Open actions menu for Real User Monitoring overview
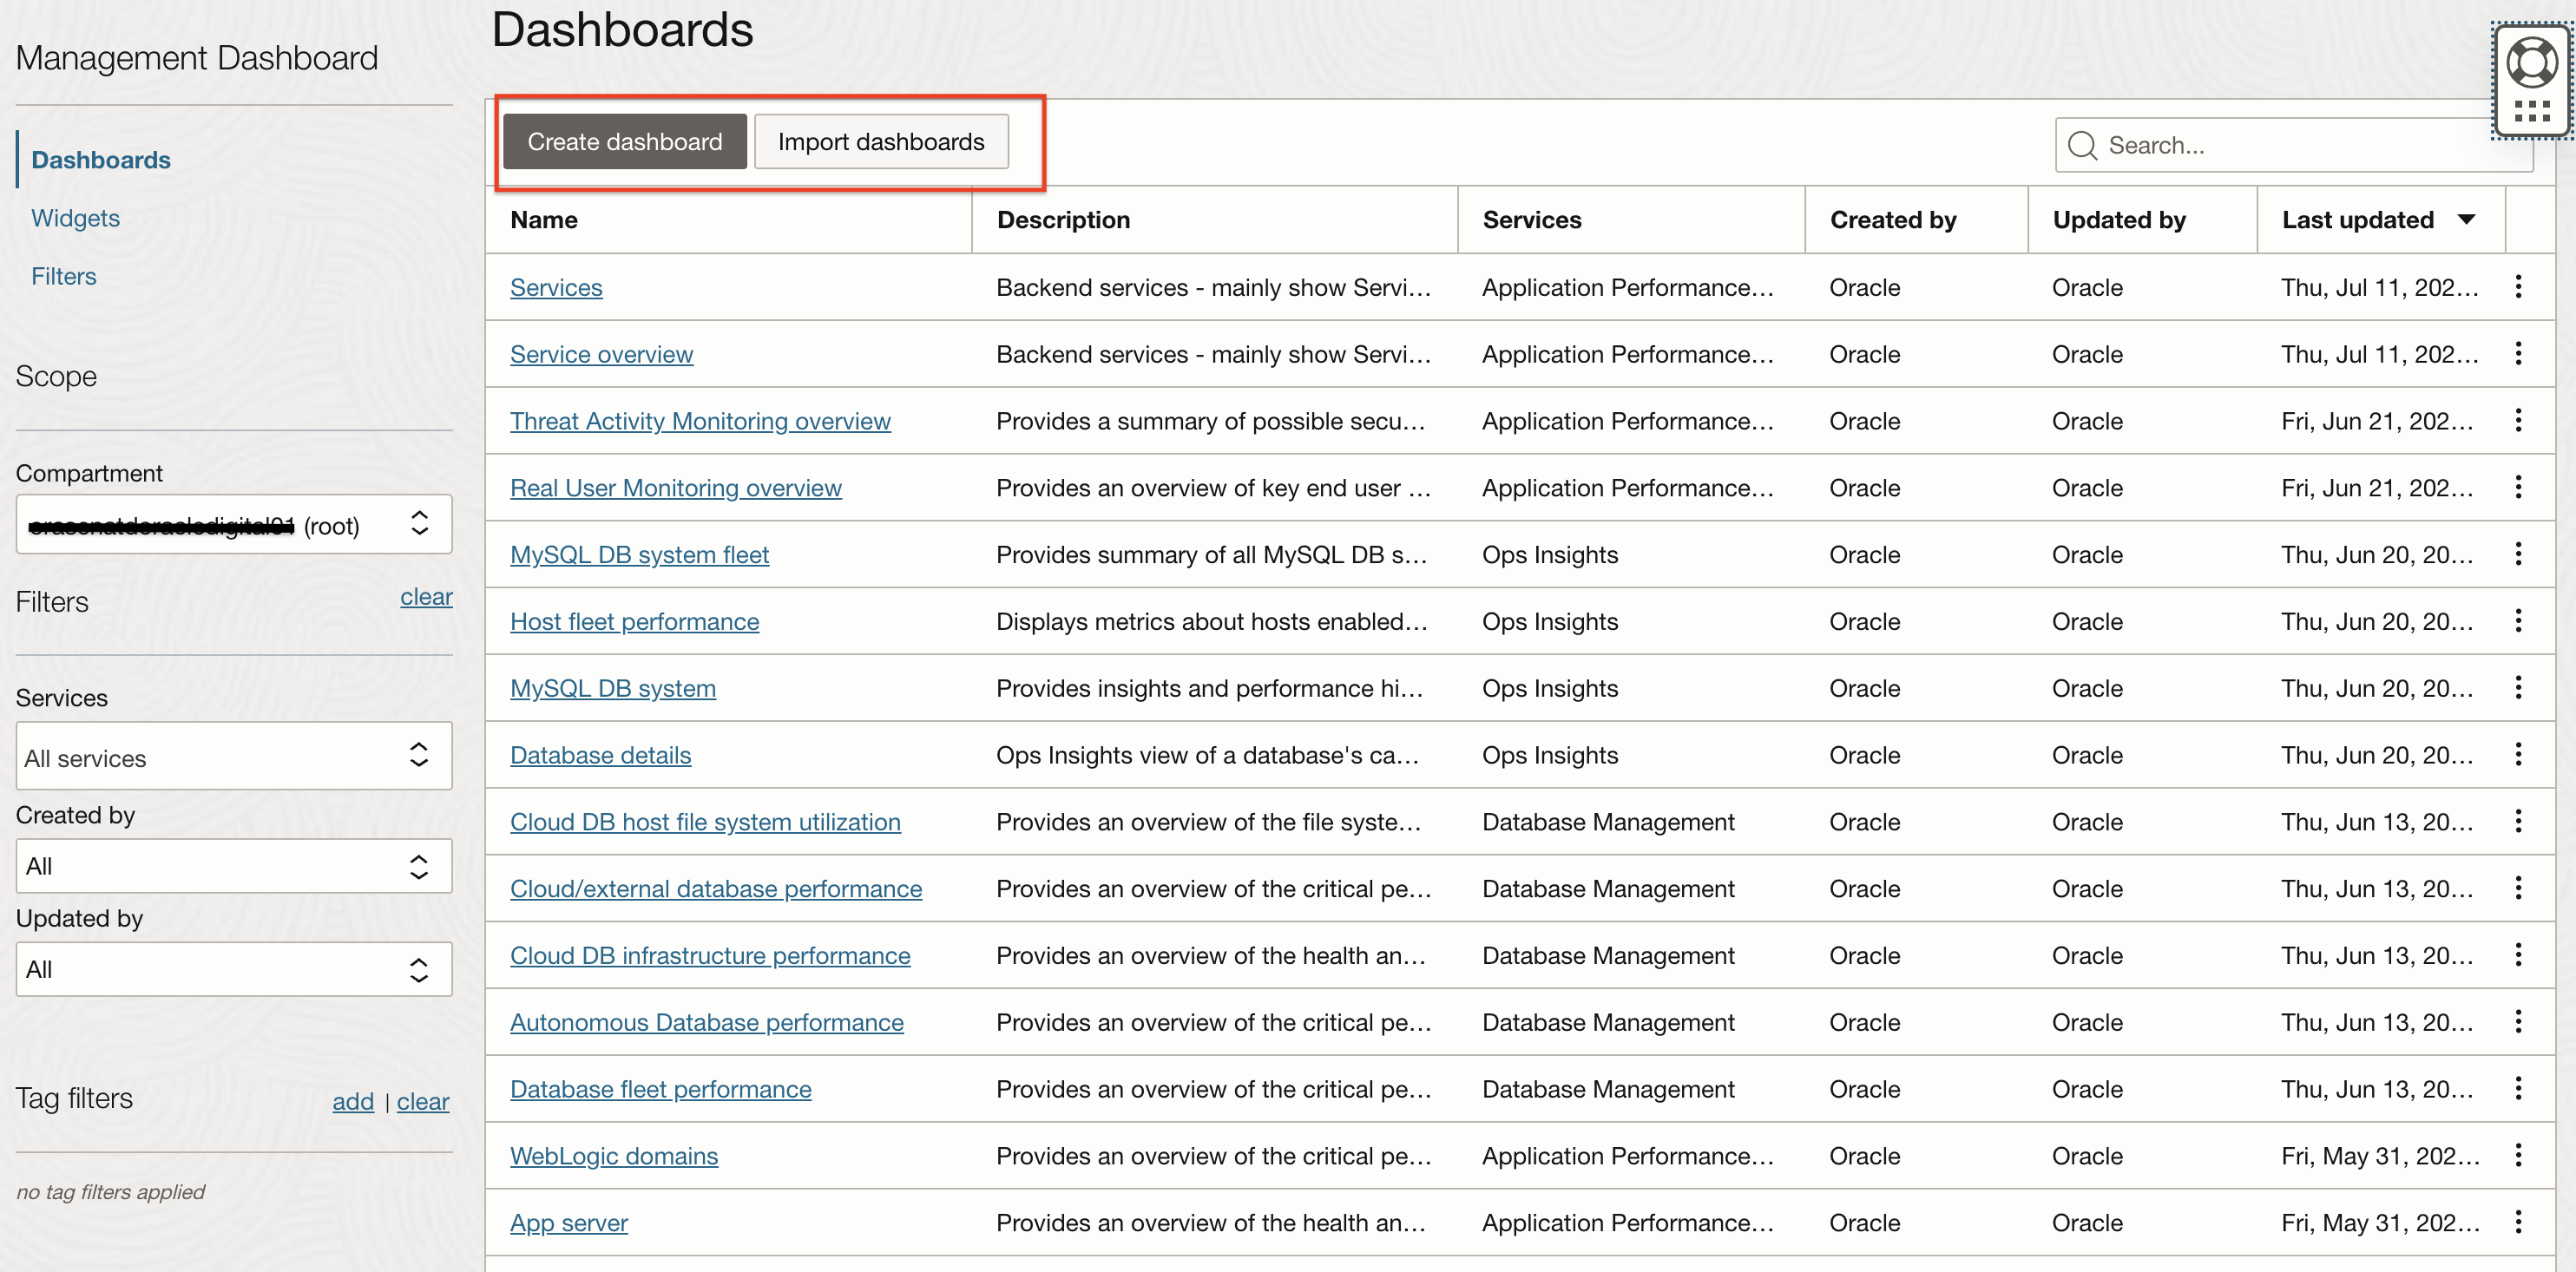Screen dimensions: 2576x1272 [x=2518, y=487]
